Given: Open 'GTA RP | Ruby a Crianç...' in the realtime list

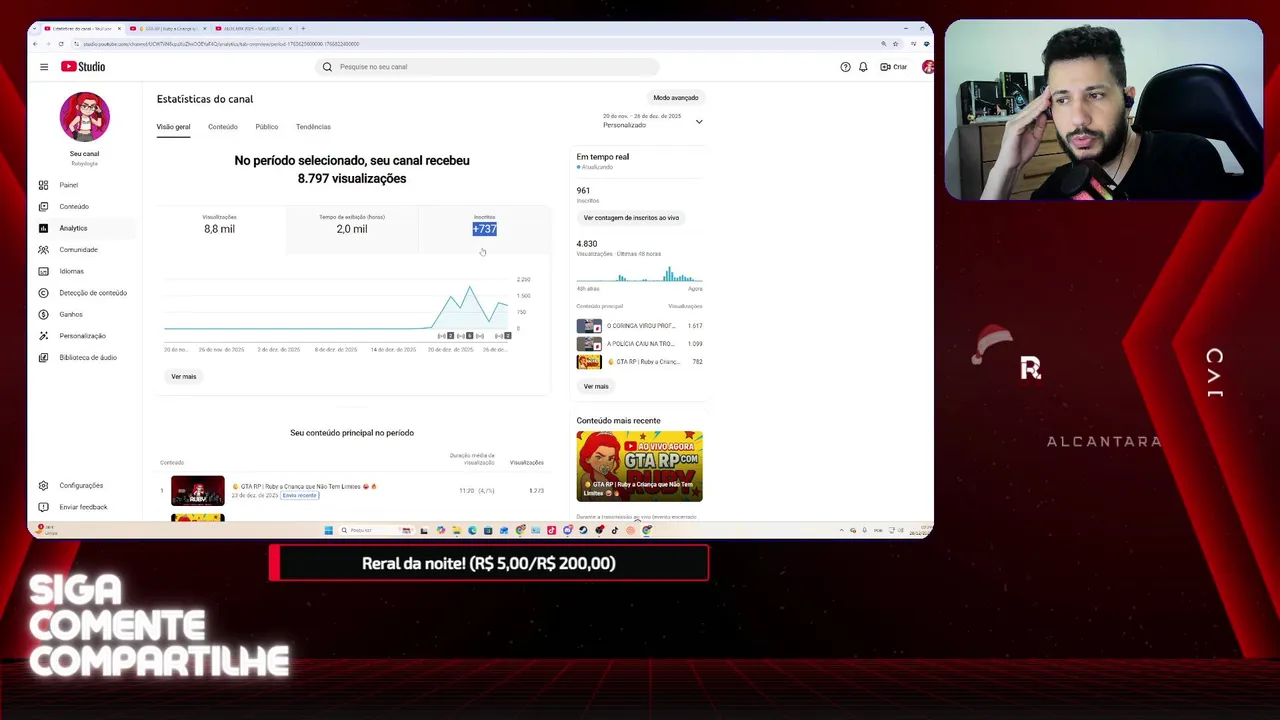Looking at the screenshot, I should click(x=640, y=362).
